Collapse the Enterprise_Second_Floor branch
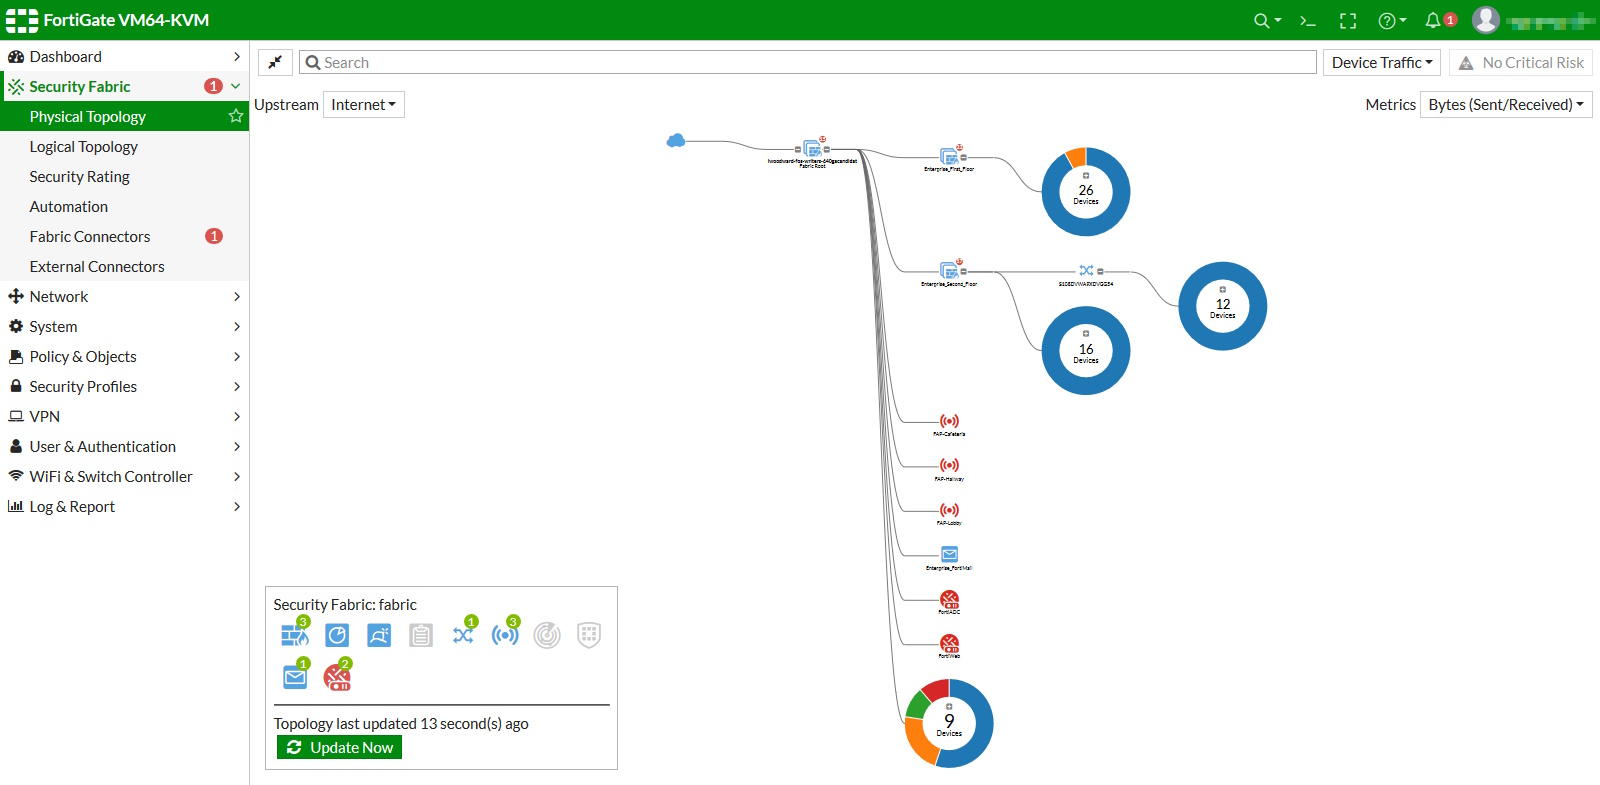Viewport: 1600px width, 785px height. (963, 271)
